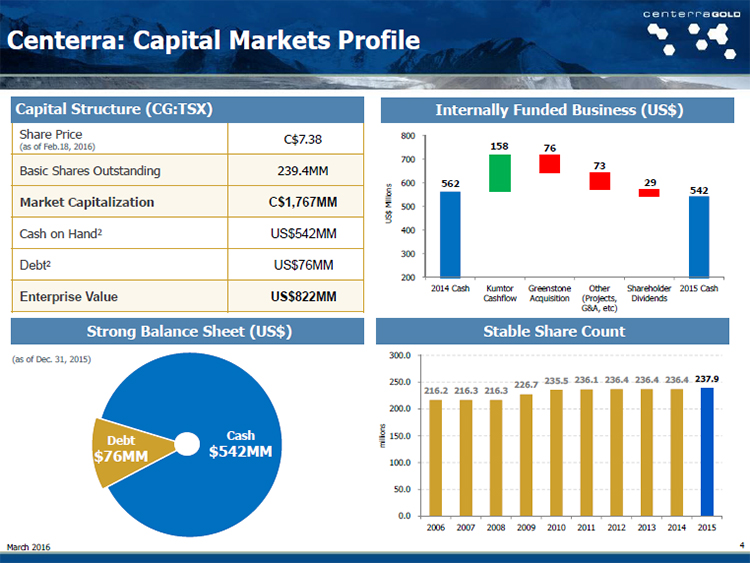
Task: Select the 'Market Capitalization' label
Action: pyautogui.click(x=87, y=202)
